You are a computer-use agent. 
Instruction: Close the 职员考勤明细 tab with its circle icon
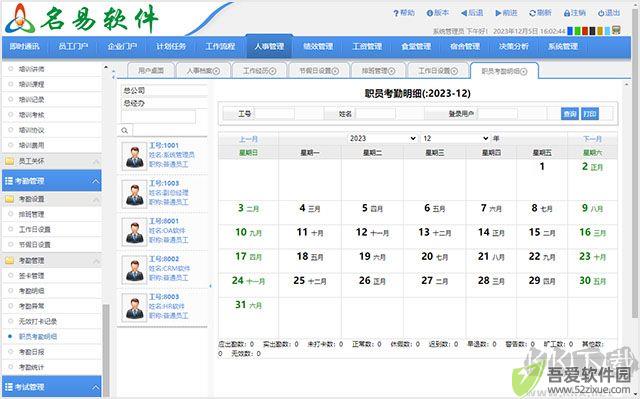524,71
